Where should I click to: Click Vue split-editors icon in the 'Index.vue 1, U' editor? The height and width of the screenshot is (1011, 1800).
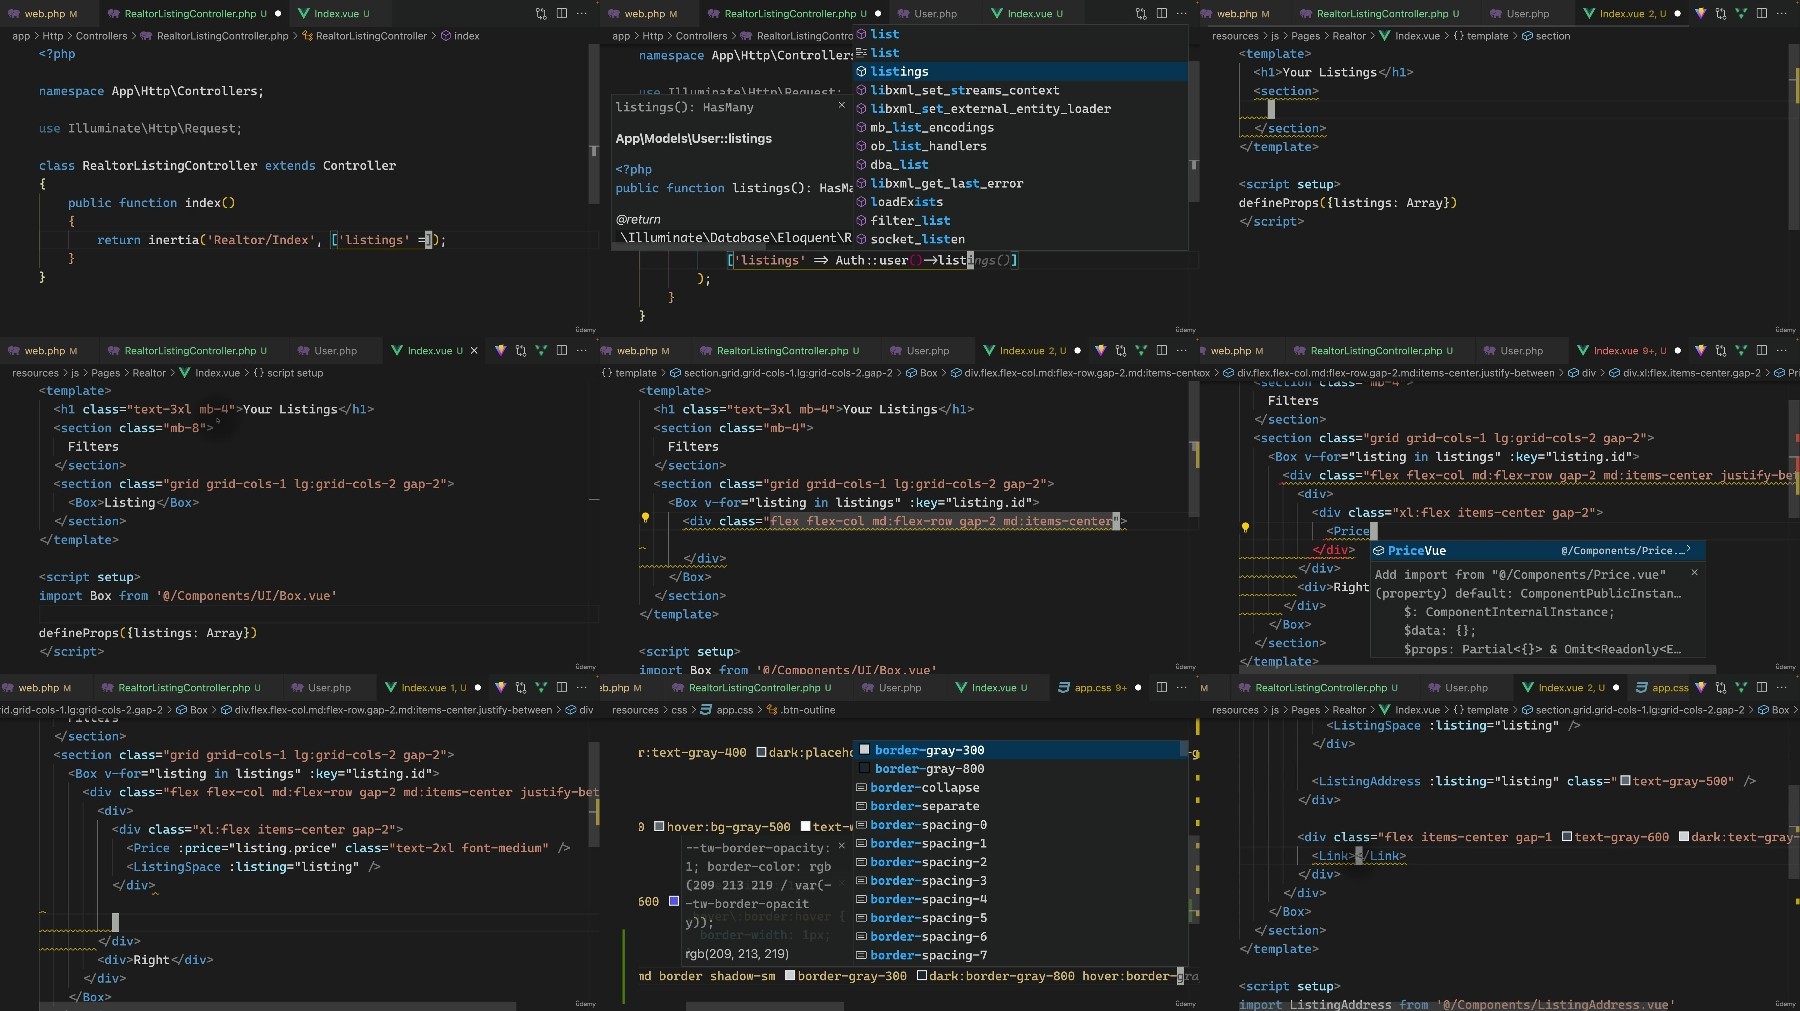tap(541, 688)
